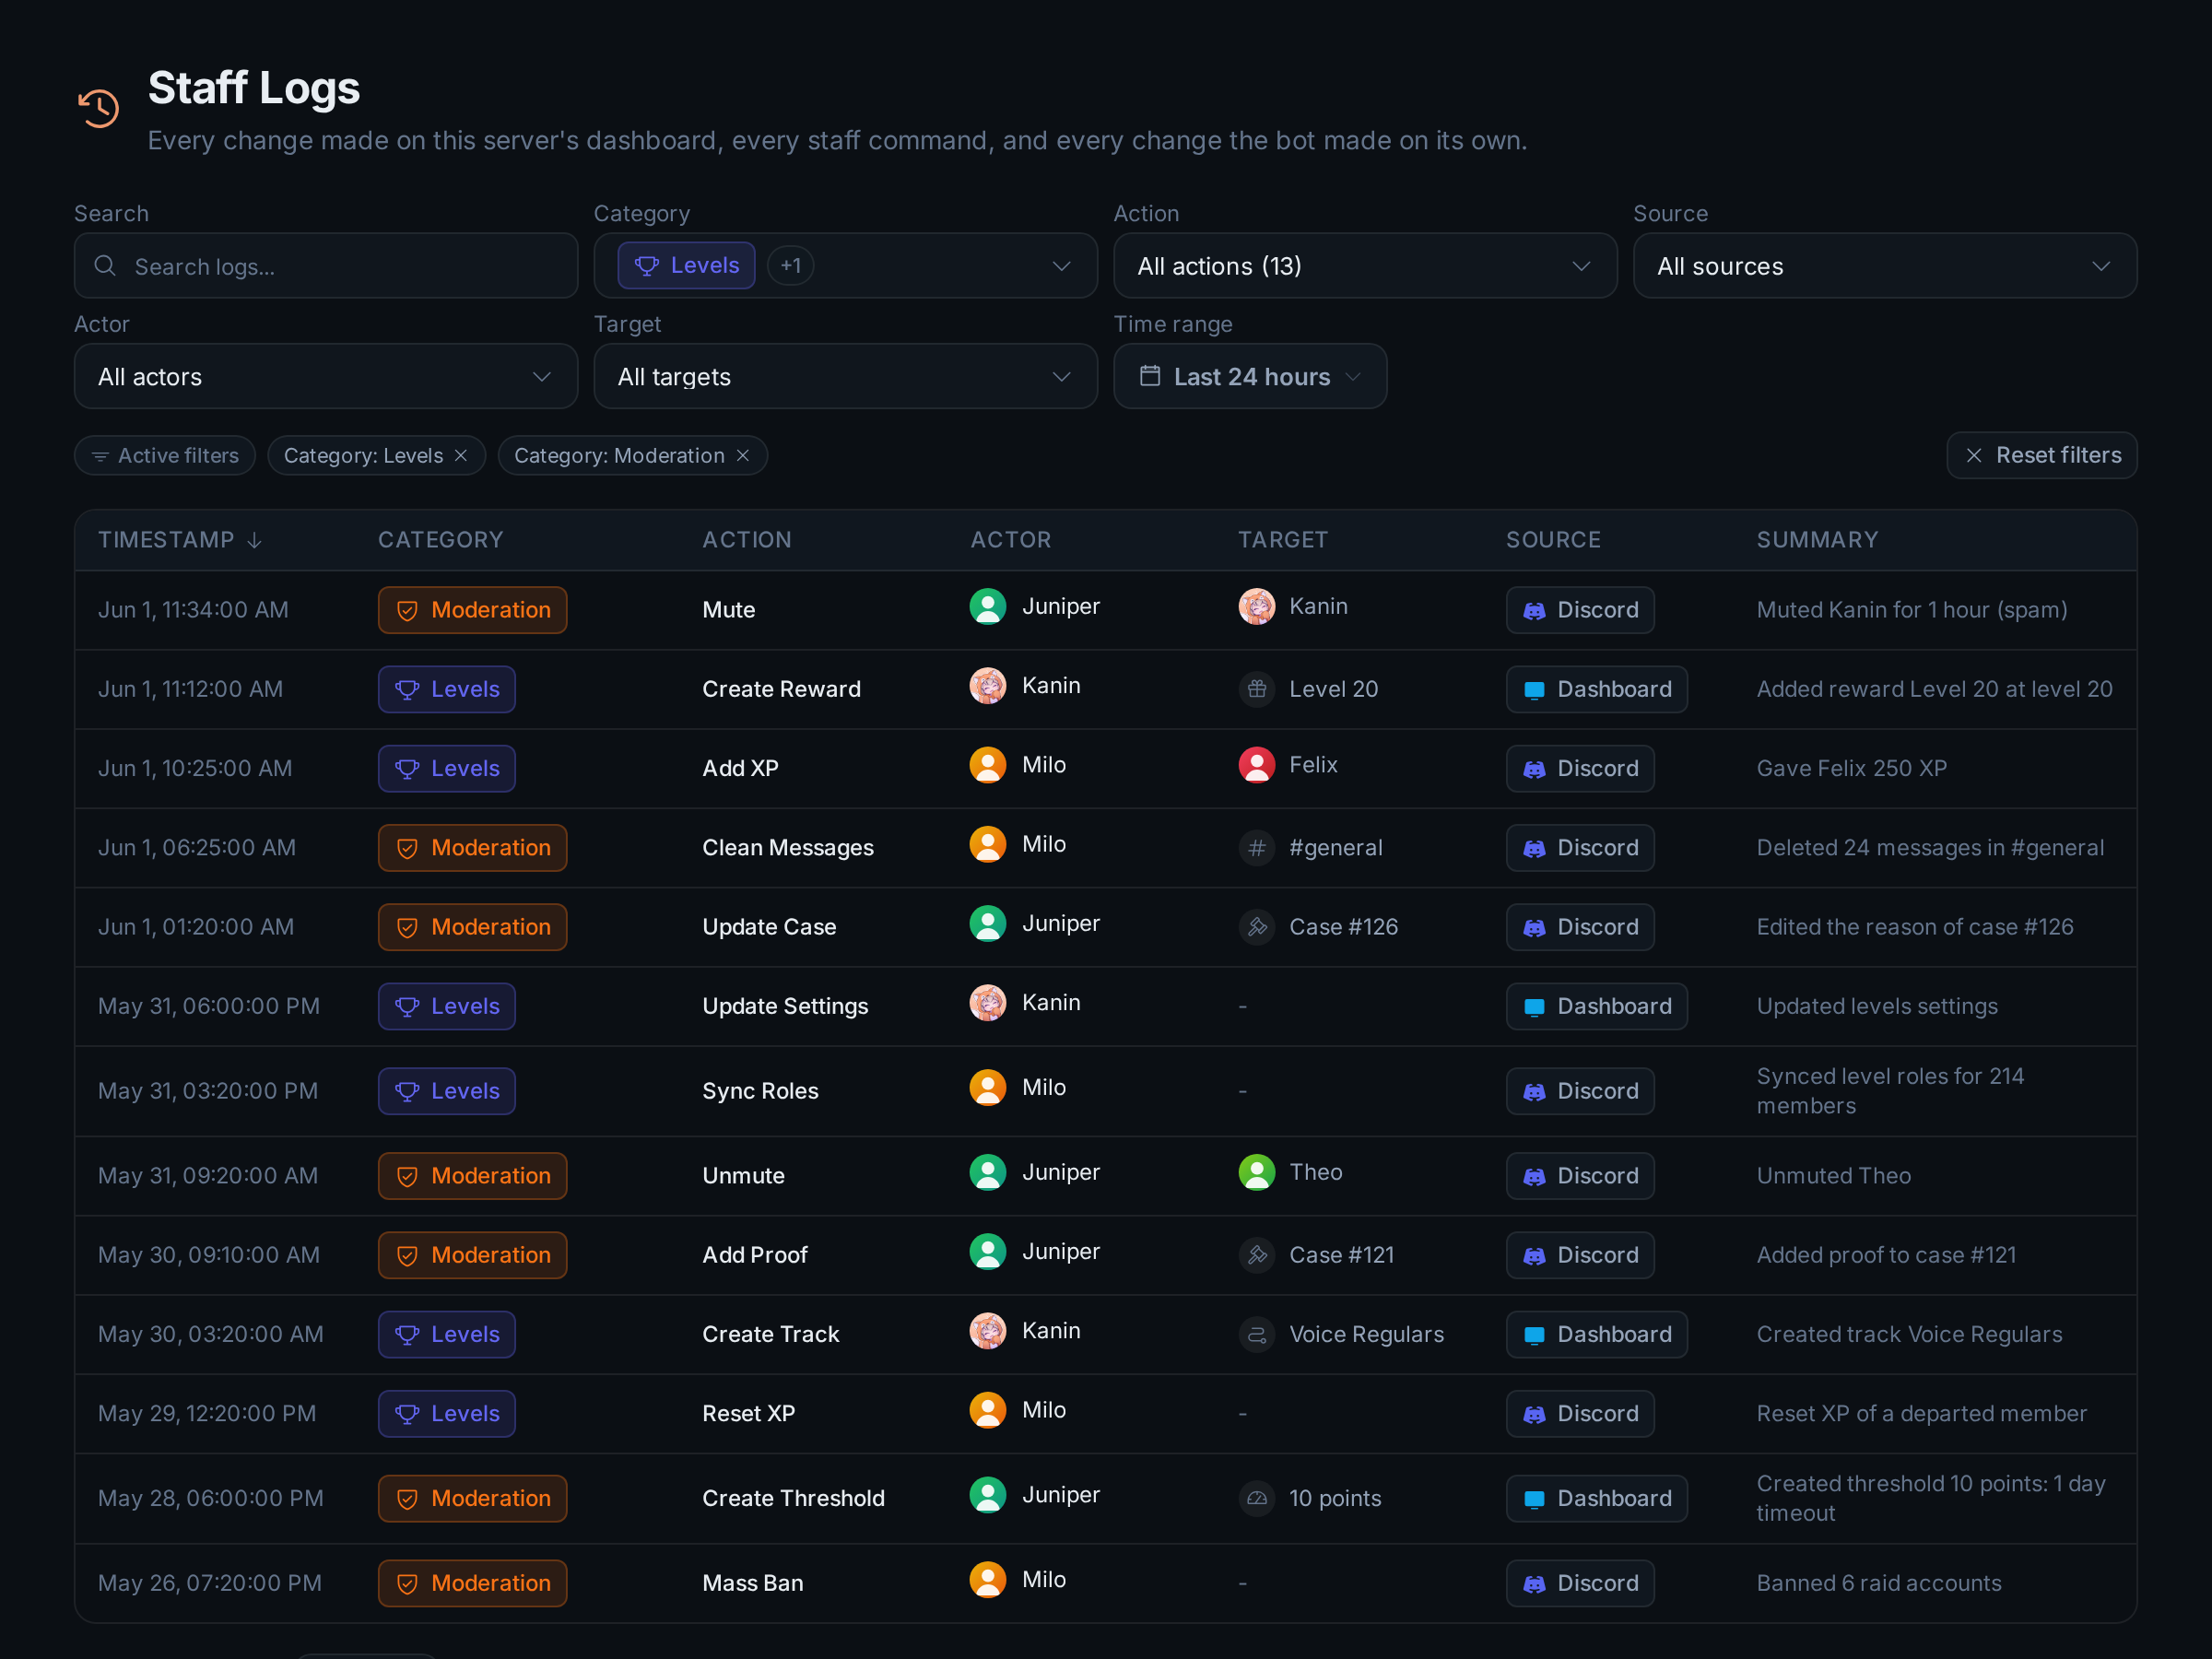Click Kanin's avatar in the Create Track row
The width and height of the screenshot is (2212, 1659).
[x=988, y=1331]
